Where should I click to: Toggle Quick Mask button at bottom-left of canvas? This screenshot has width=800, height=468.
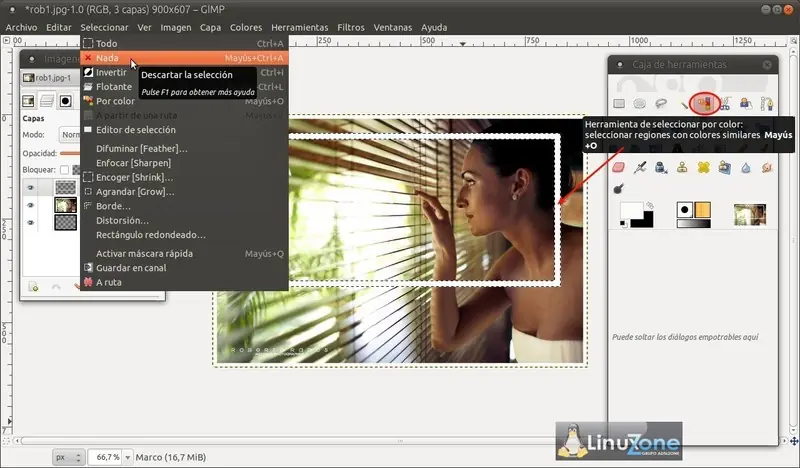coord(6,440)
